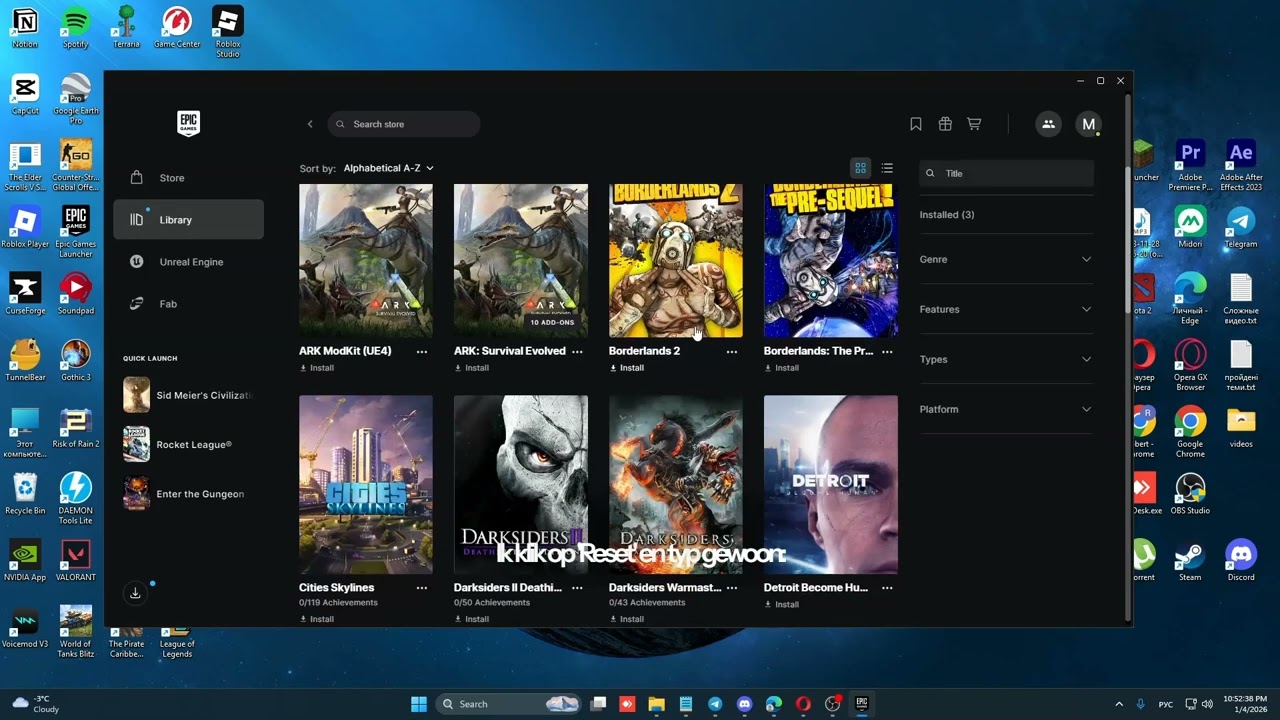
Task: Open options for Borderlands: The Pre-Sequel
Action: (887, 352)
